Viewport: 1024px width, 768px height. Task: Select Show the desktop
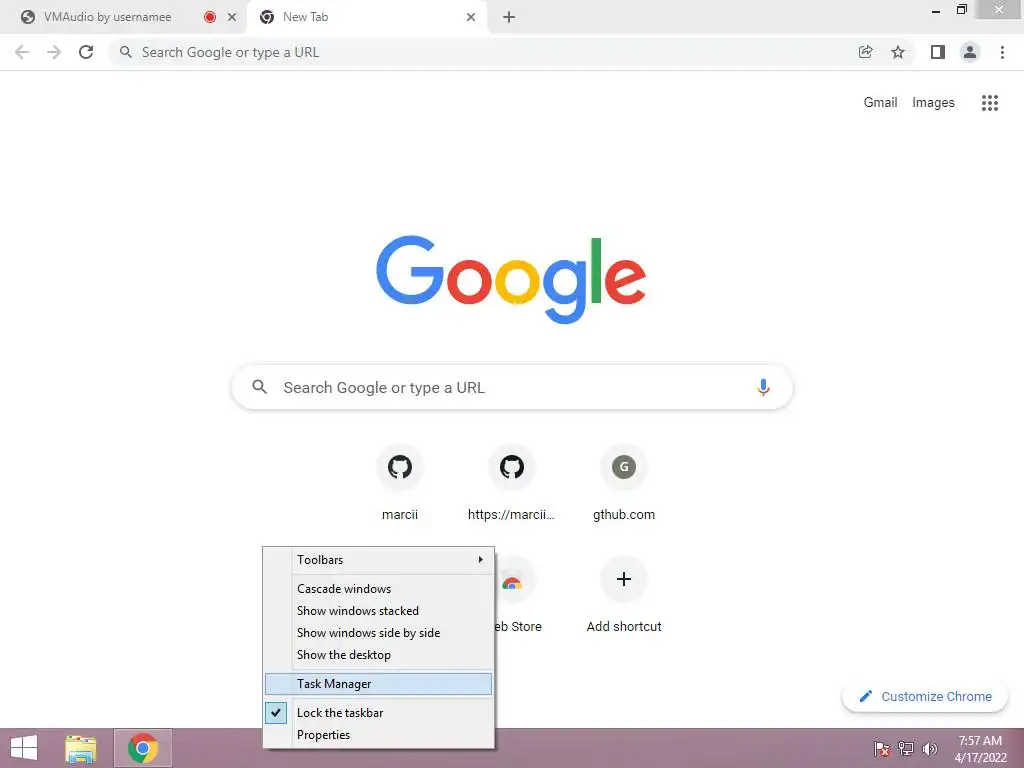point(379,655)
